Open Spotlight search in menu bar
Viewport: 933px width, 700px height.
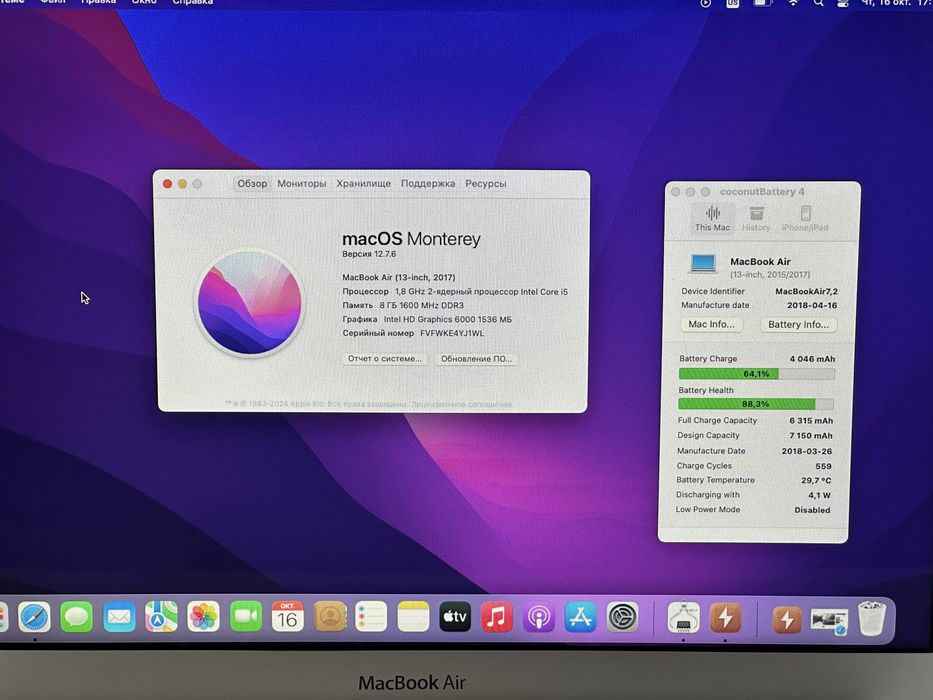pyautogui.click(x=819, y=3)
